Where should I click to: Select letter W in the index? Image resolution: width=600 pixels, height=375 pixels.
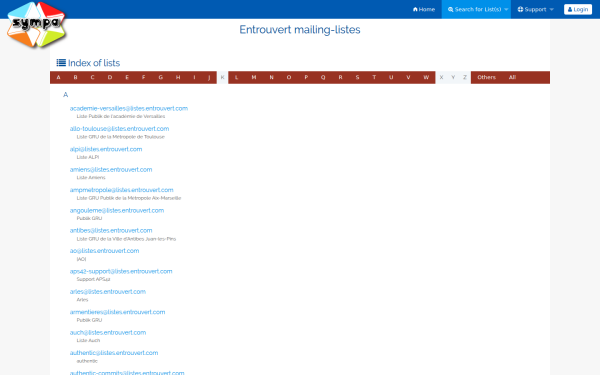click(426, 77)
